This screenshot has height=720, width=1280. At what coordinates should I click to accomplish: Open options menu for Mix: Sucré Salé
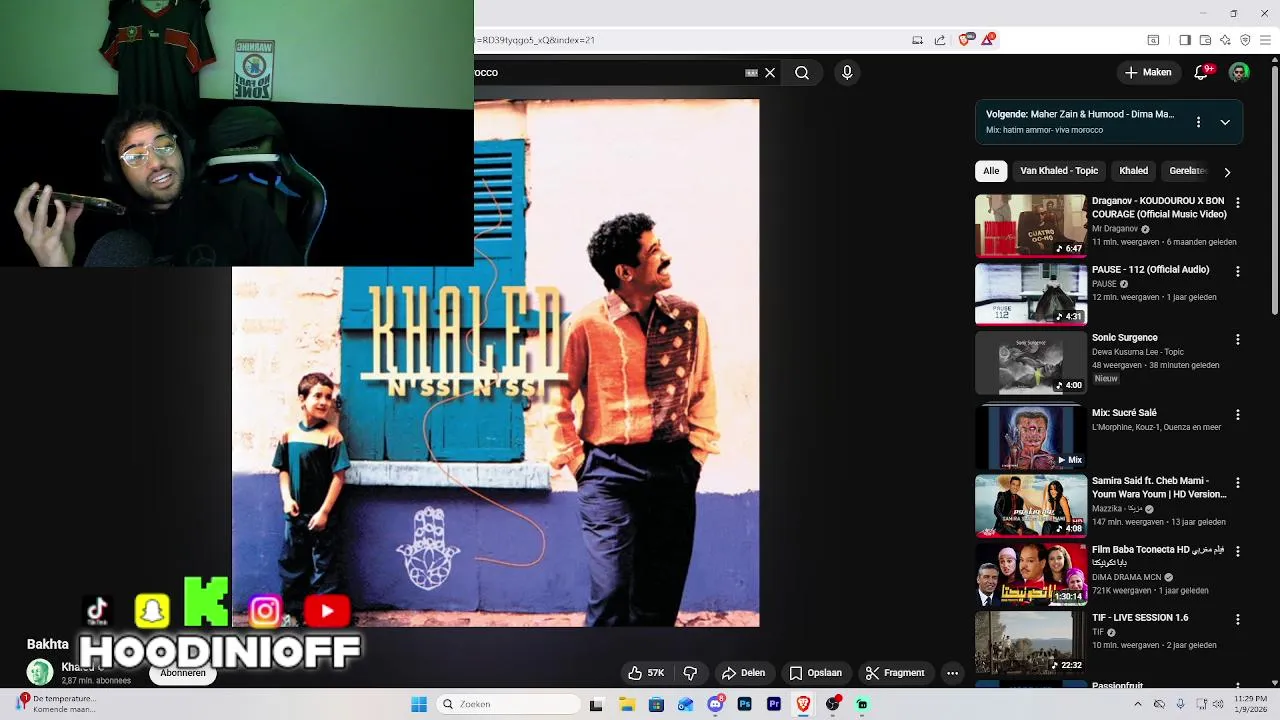point(1238,414)
